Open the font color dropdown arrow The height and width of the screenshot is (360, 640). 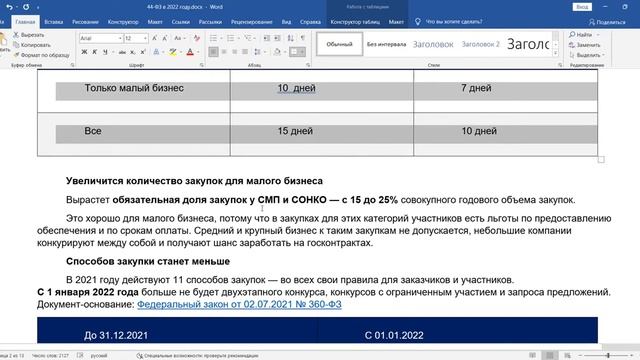point(198,52)
